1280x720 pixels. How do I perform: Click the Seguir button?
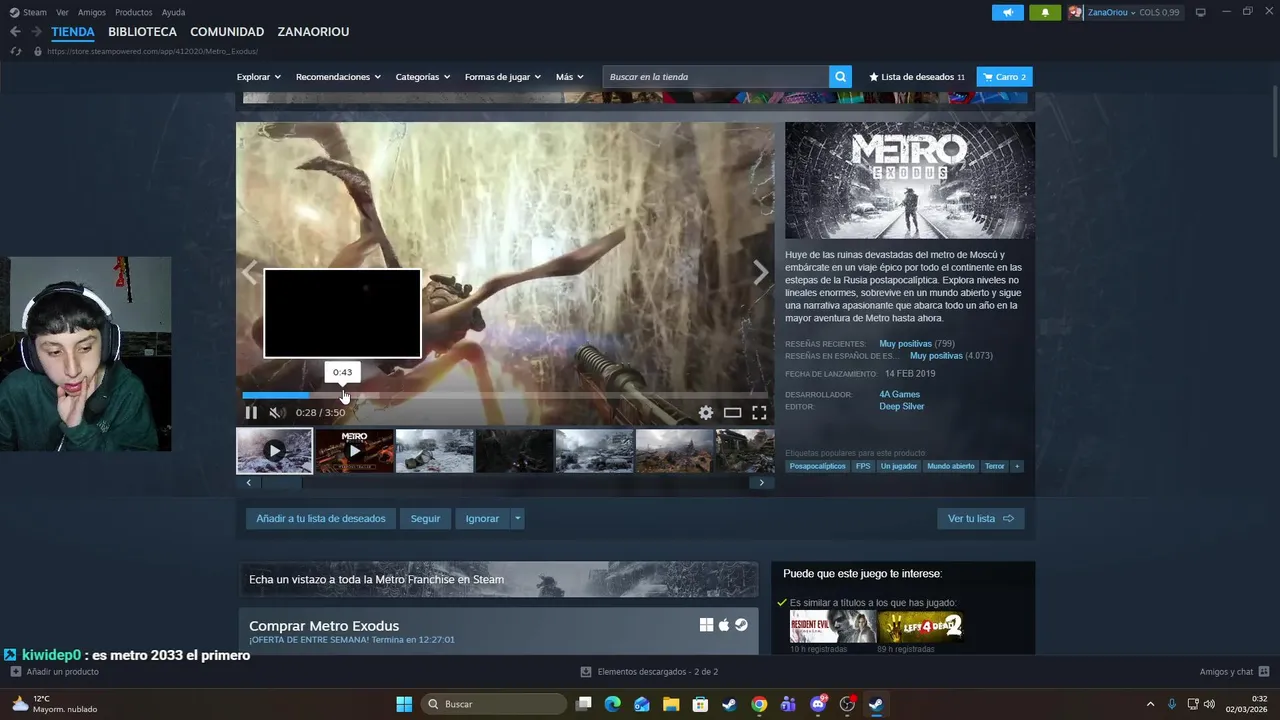(x=425, y=519)
